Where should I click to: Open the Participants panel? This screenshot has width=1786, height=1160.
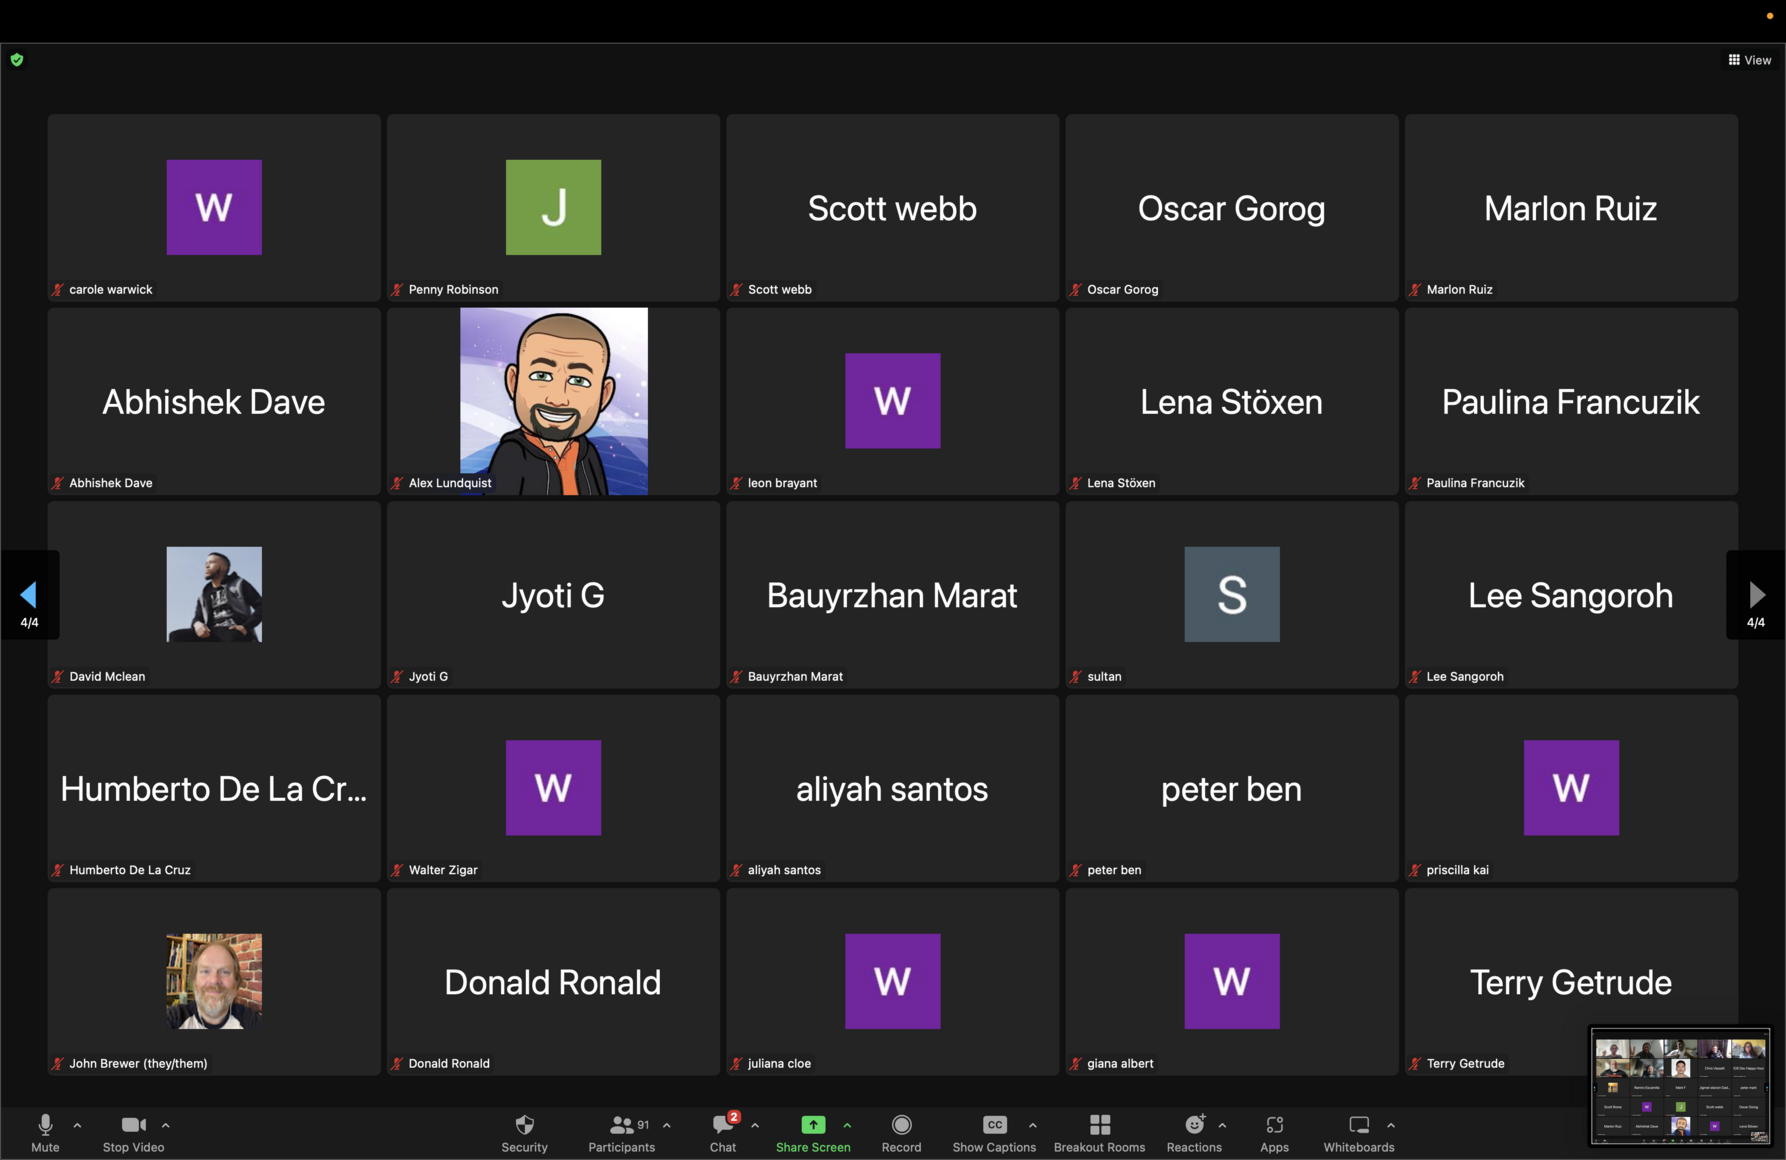coord(621,1133)
